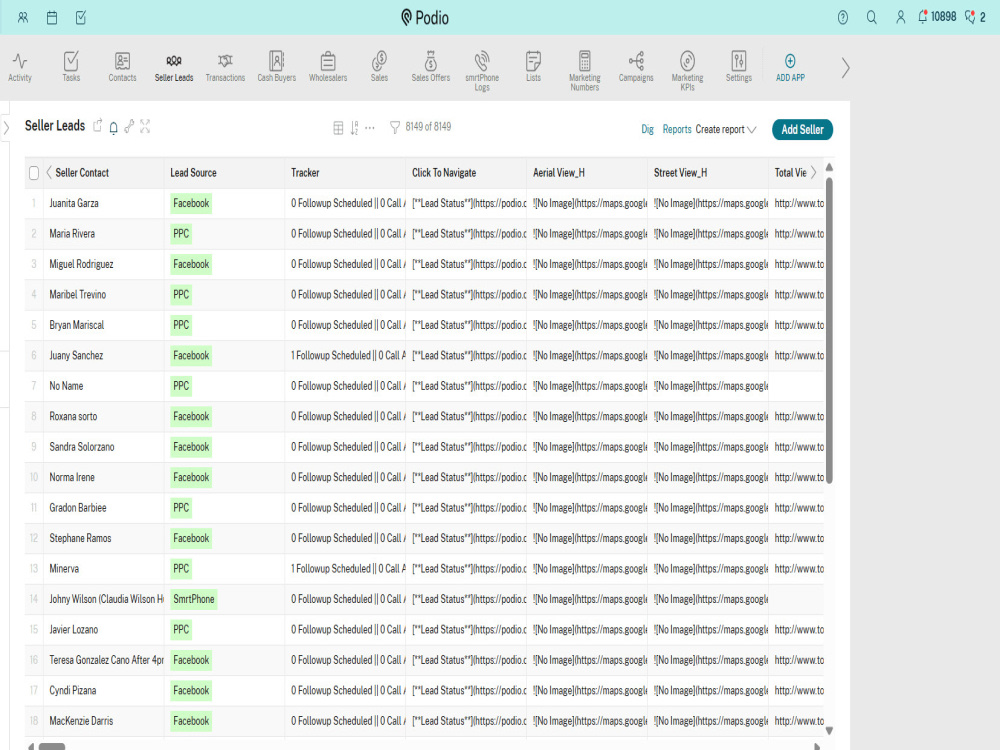This screenshot has width=1000, height=750.
Task: Open the Wholesalers app
Action: click(328, 67)
